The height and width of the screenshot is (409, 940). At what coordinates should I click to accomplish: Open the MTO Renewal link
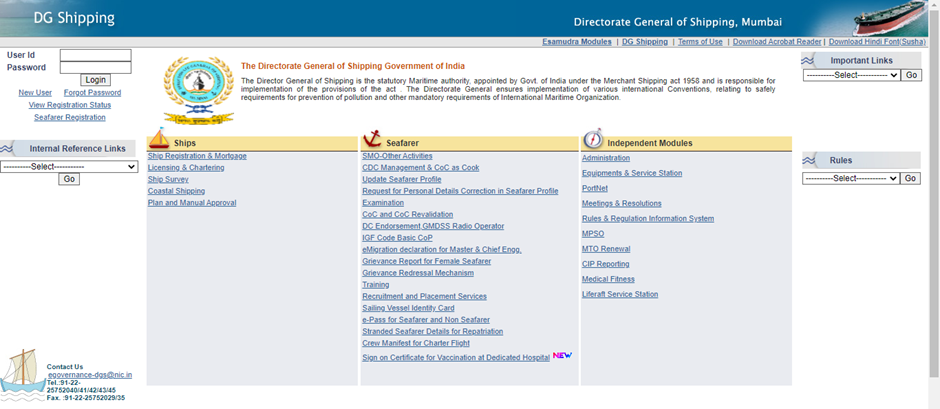(606, 249)
